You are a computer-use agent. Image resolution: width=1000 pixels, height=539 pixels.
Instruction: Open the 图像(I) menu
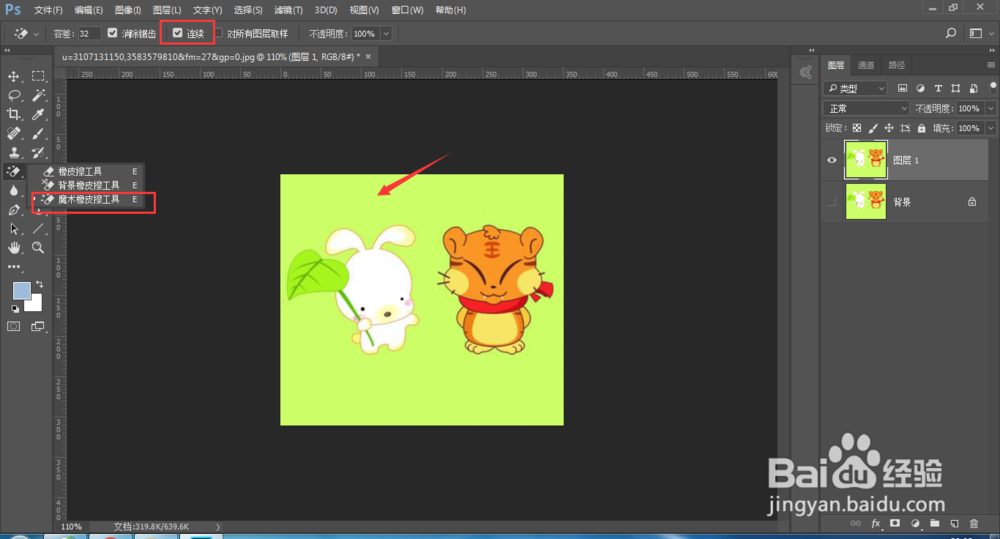[128, 10]
